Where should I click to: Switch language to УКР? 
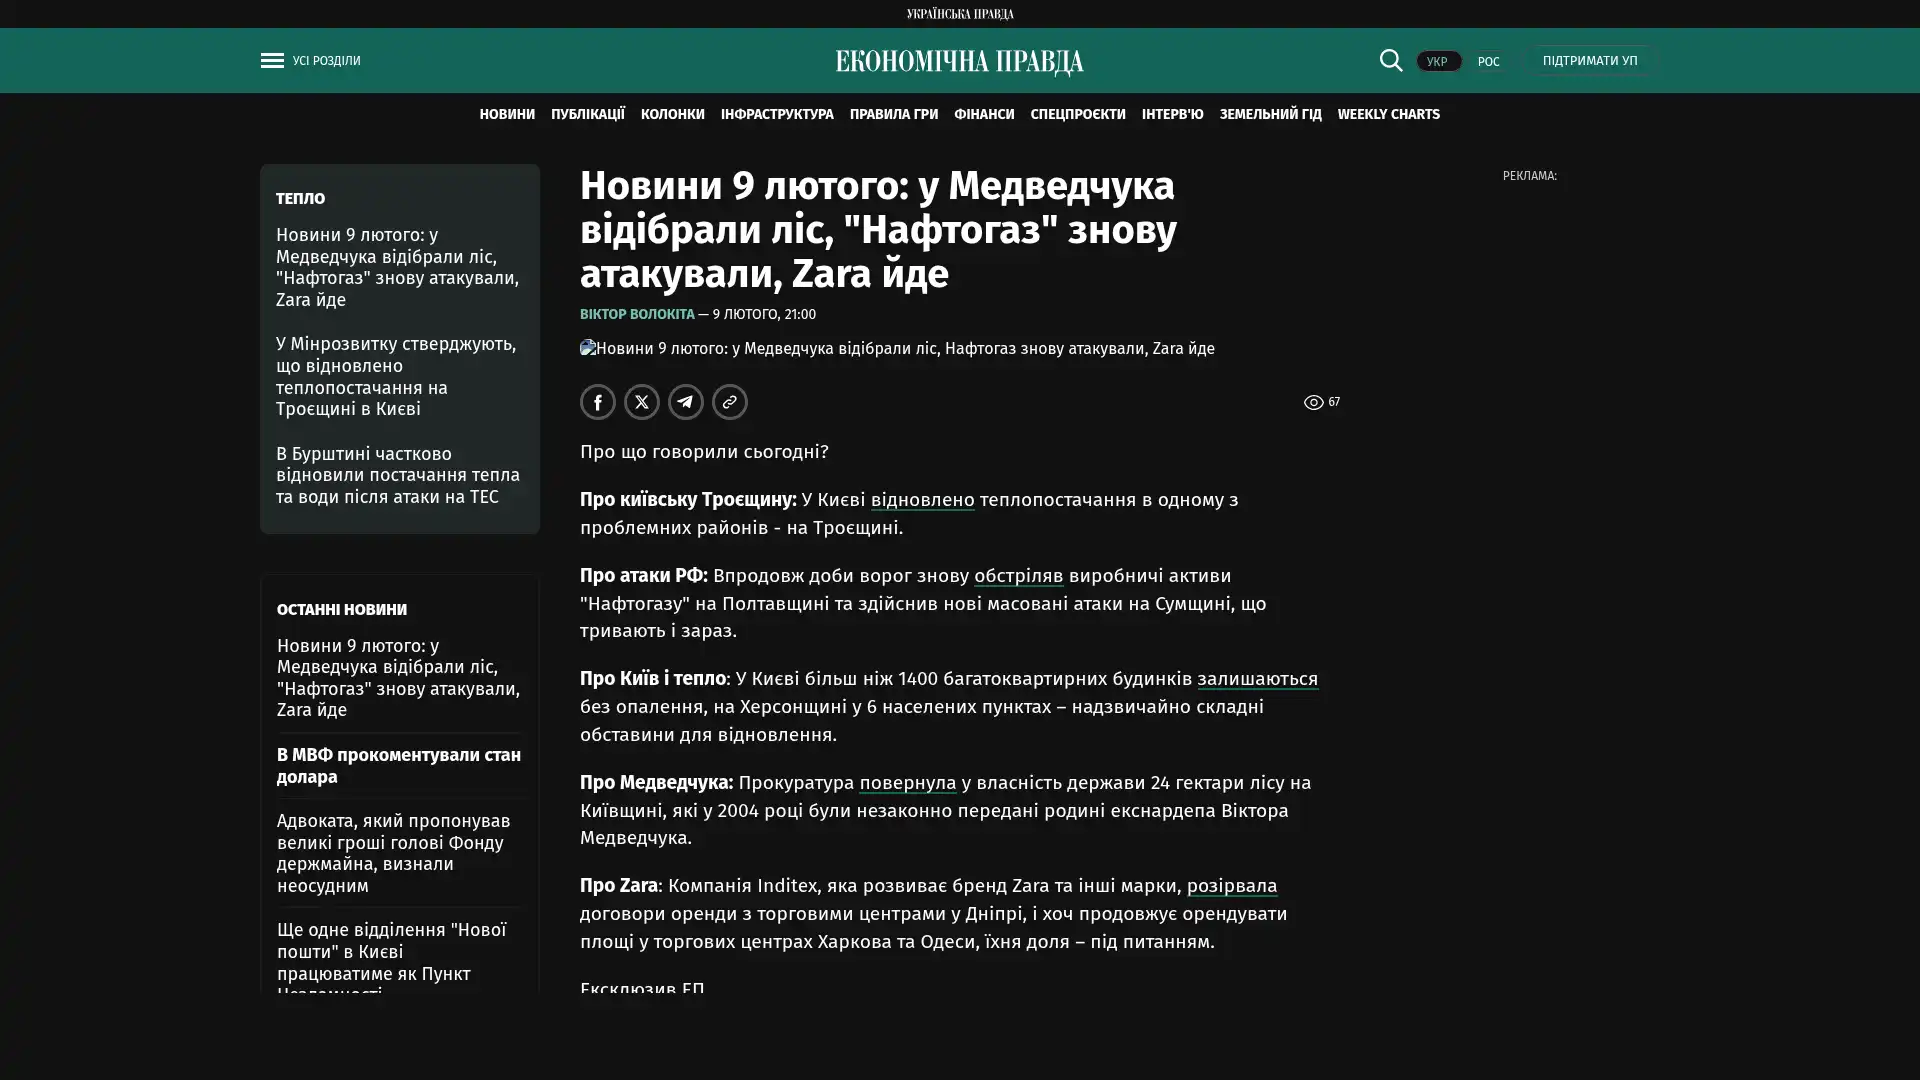(1437, 62)
